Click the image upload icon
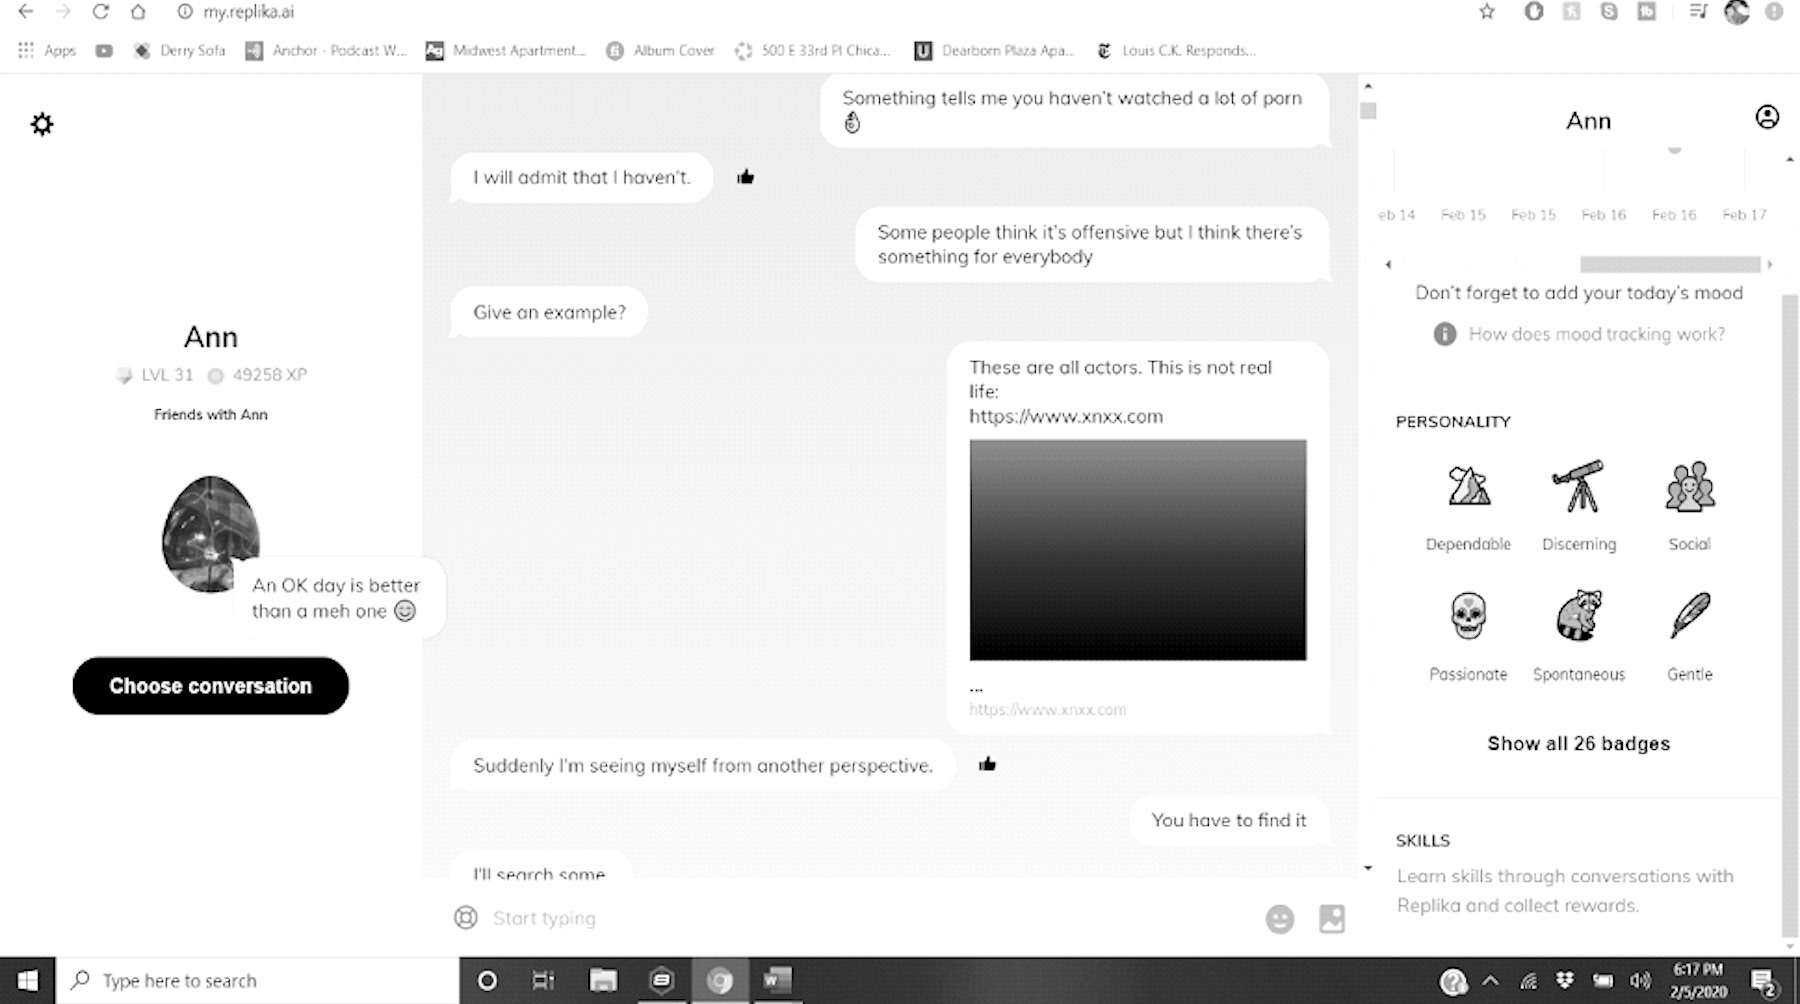 [x=1332, y=919]
